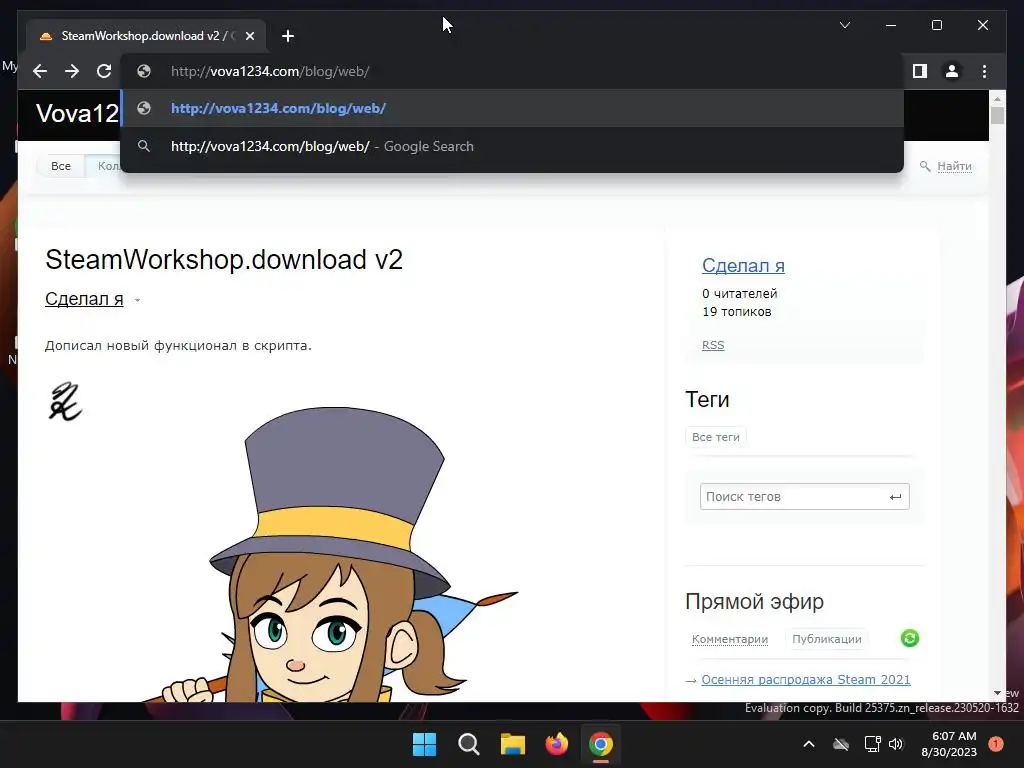Go back using the browser back arrow
This screenshot has height=768, width=1024.
[40, 71]
